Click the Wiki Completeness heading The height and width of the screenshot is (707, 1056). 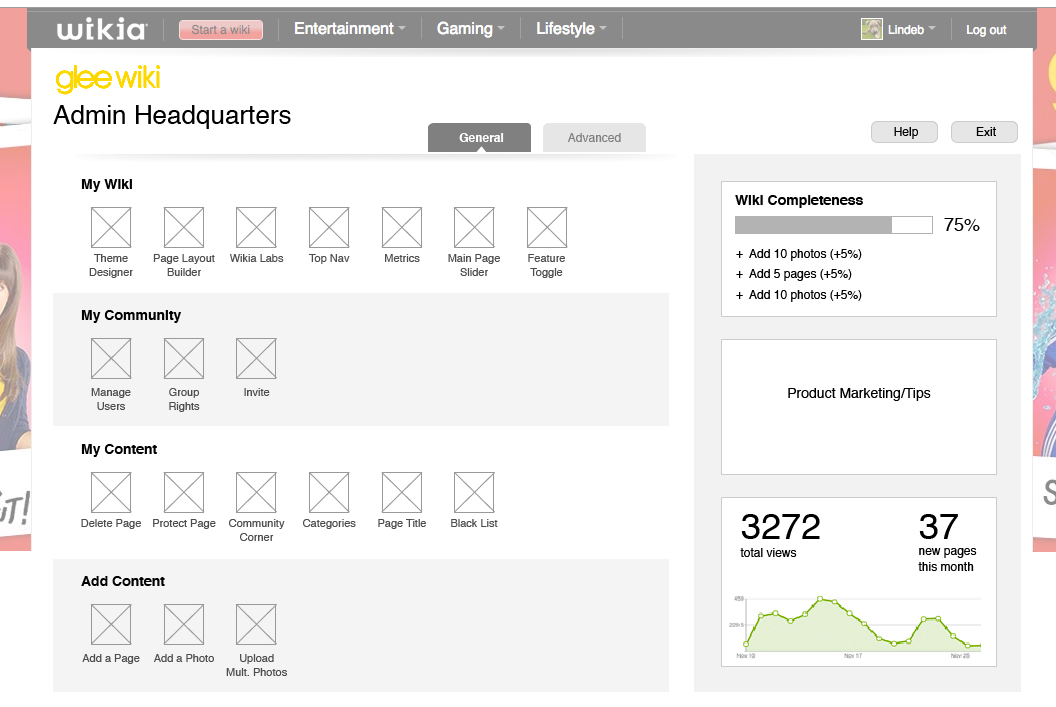799,200
